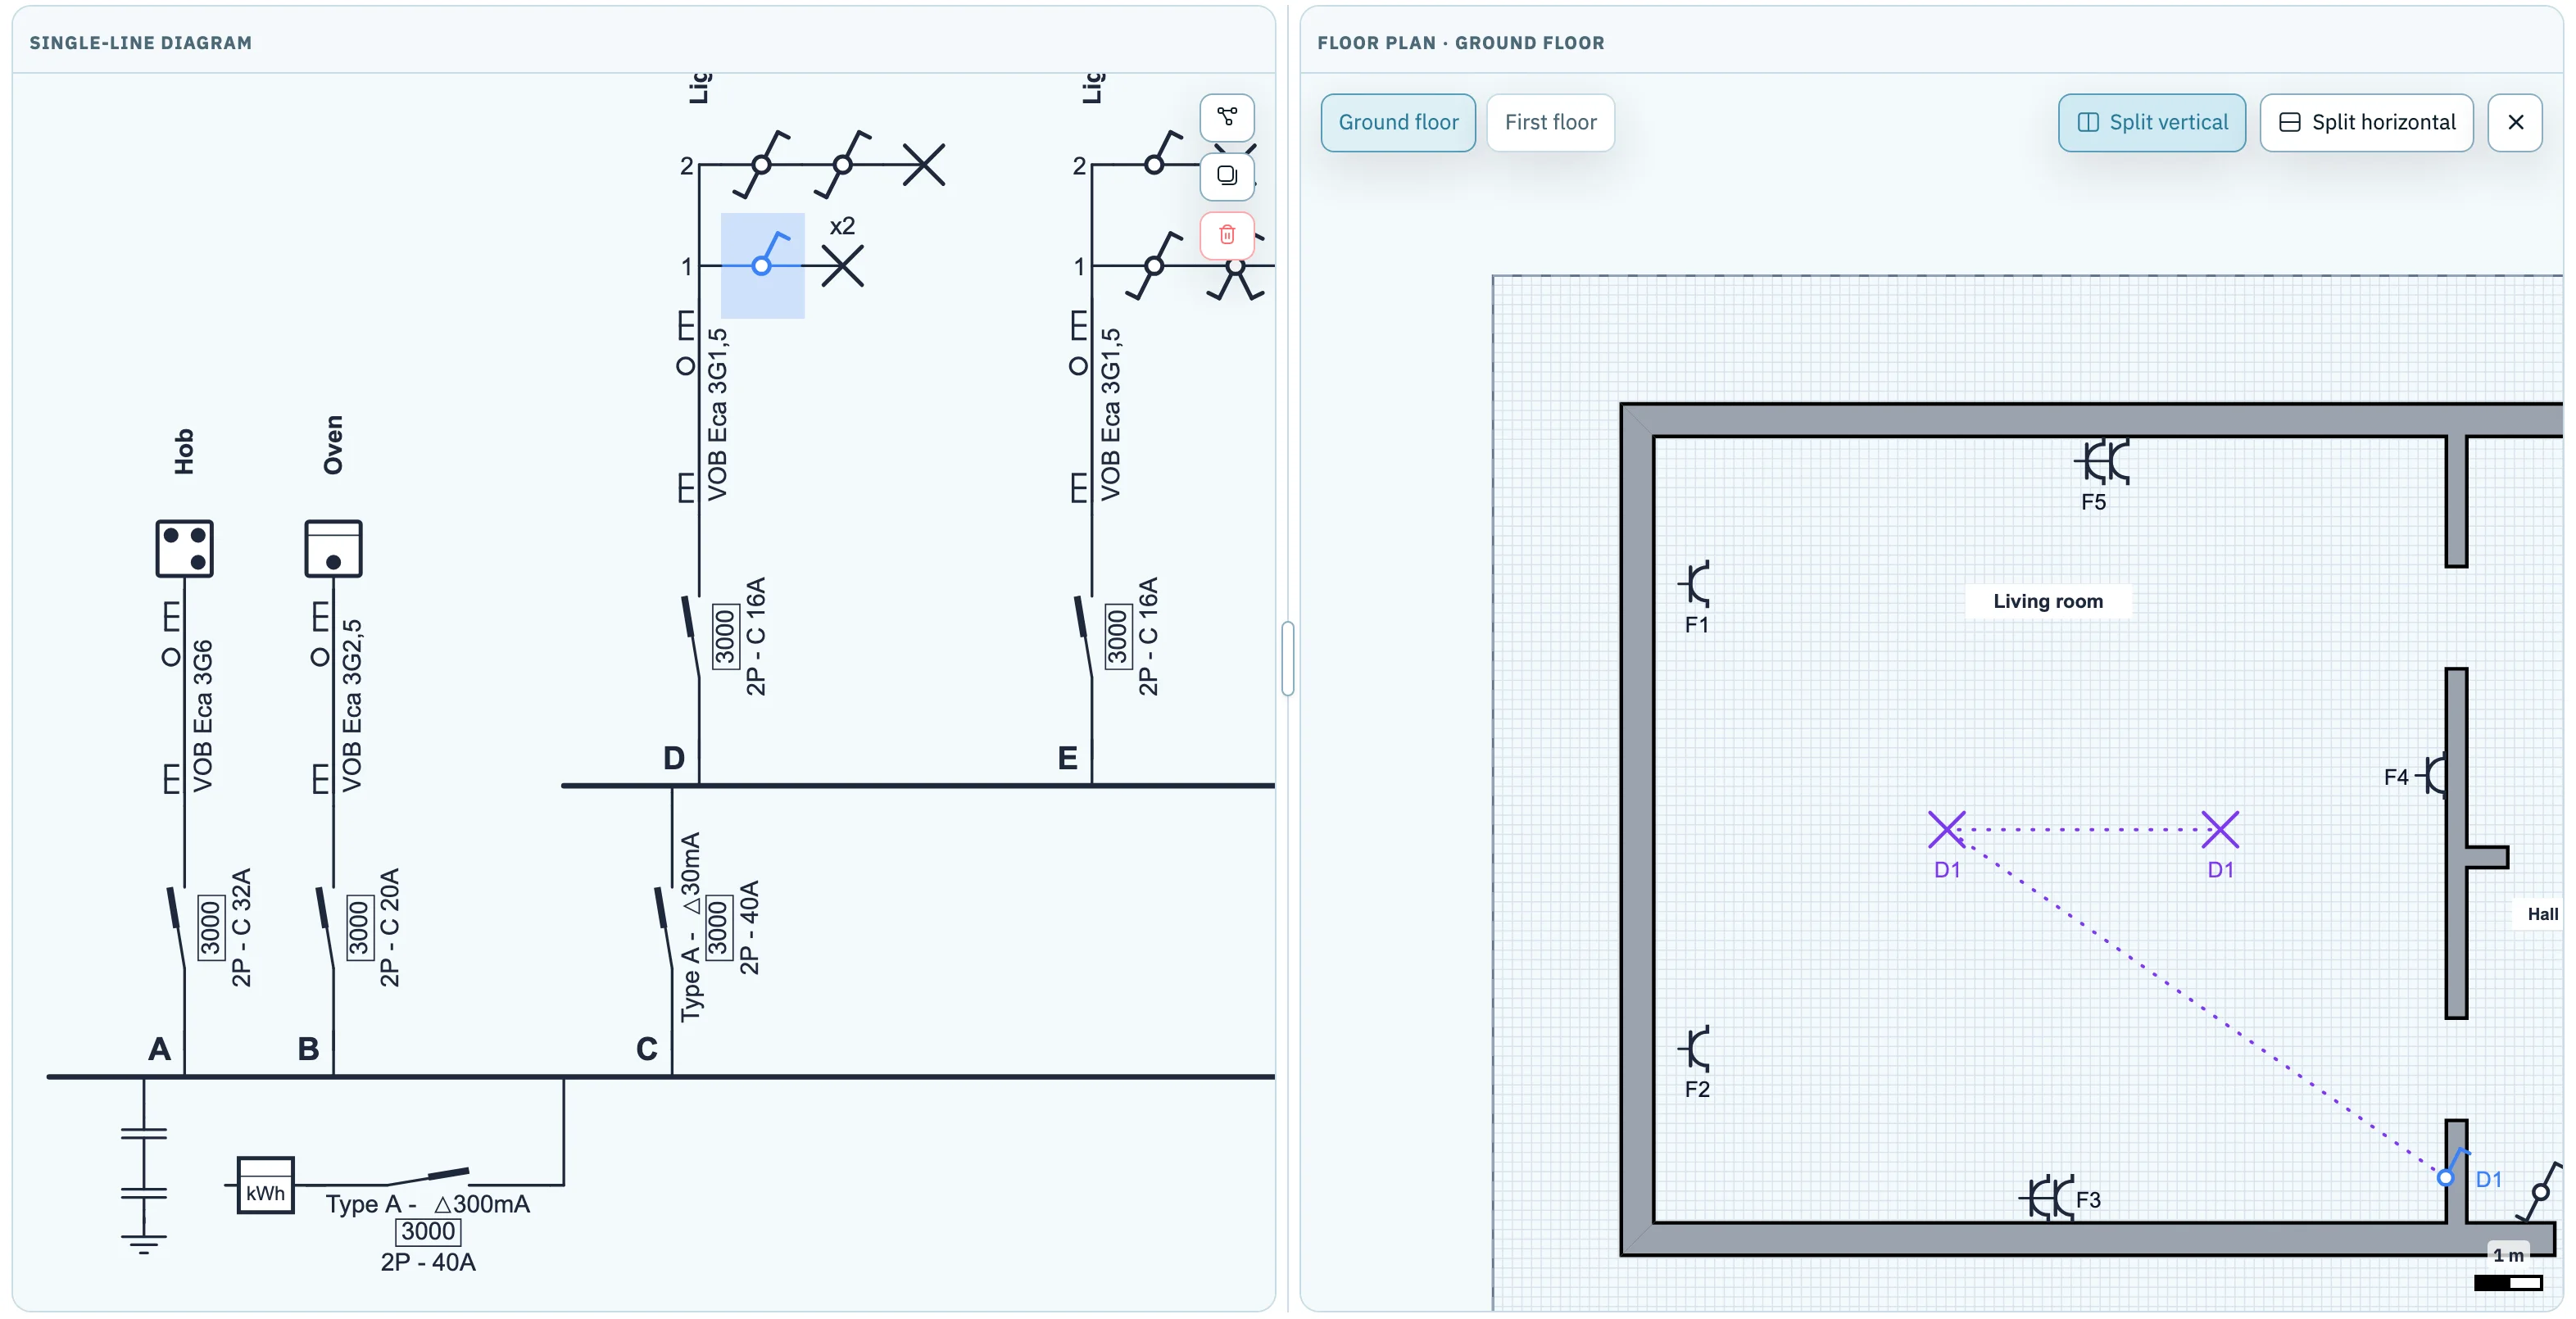Select the Oven appliance symbol

[333, 548]
